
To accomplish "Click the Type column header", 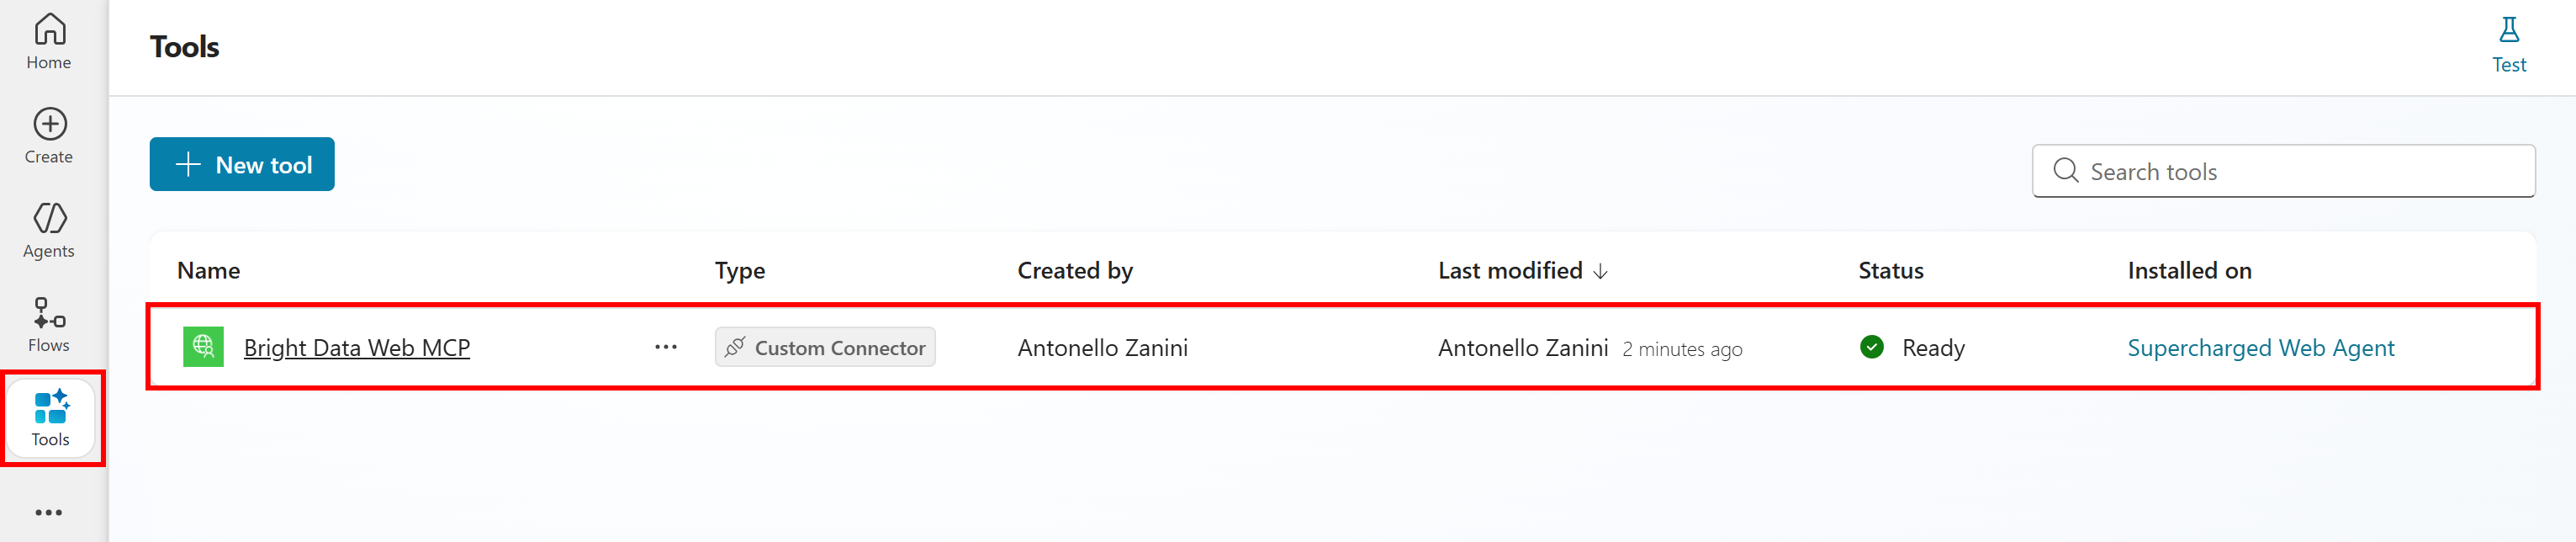I will tap(739, 271).
